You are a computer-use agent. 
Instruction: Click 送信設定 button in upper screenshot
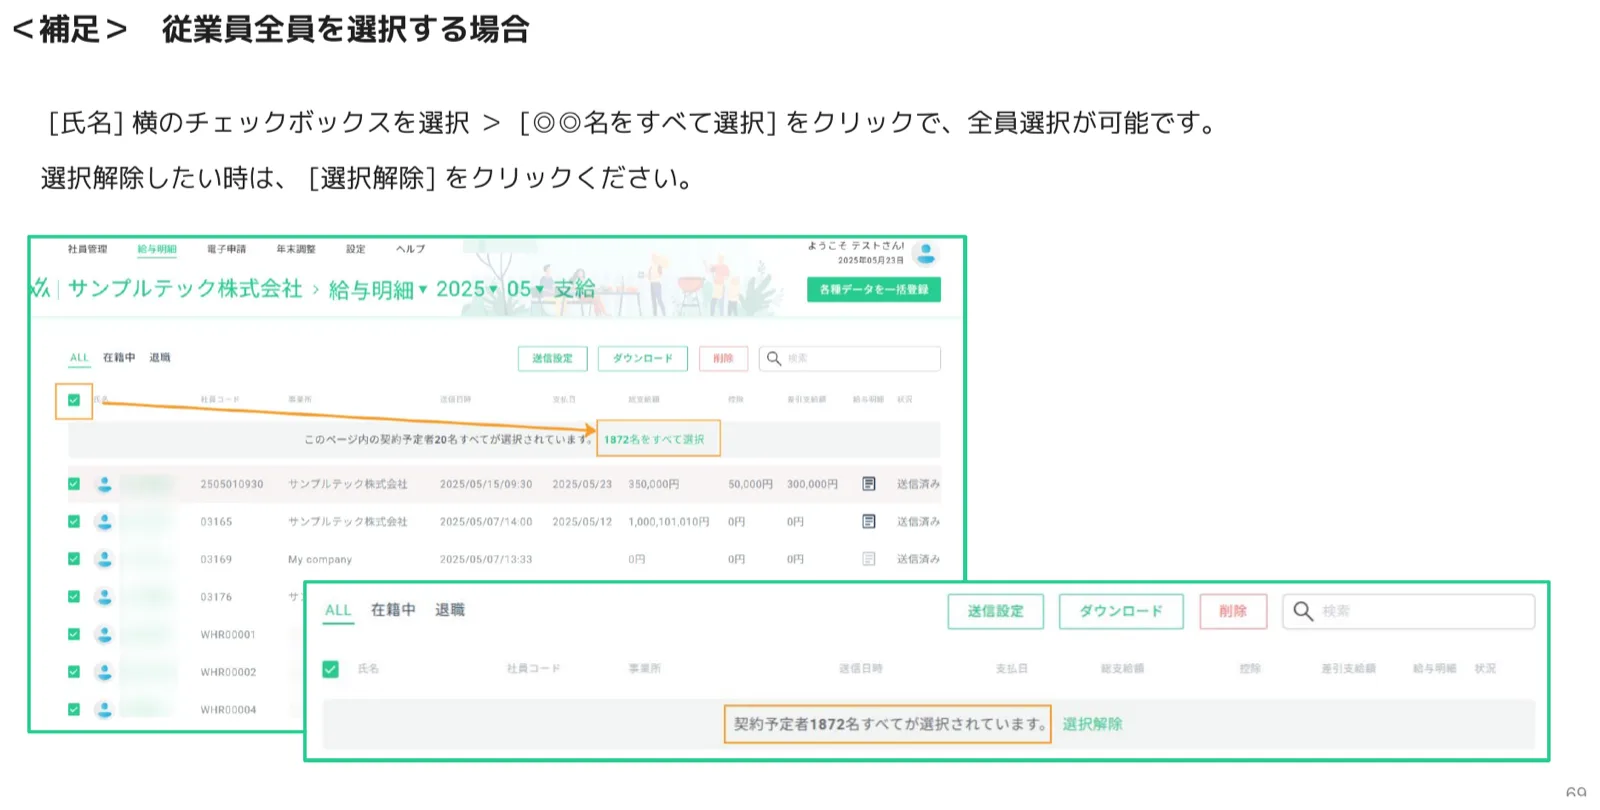[553, 358]
